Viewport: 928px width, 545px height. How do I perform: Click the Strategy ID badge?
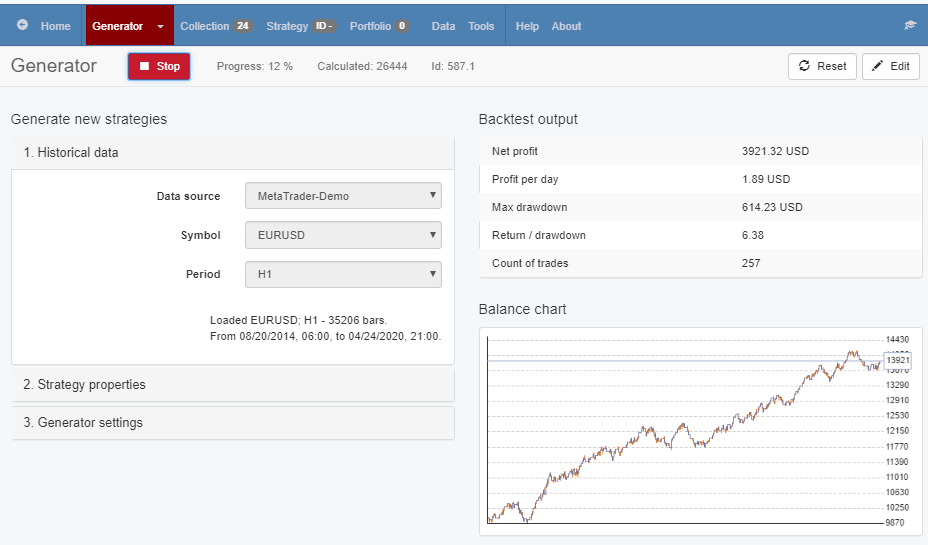[x=325, y=26]
